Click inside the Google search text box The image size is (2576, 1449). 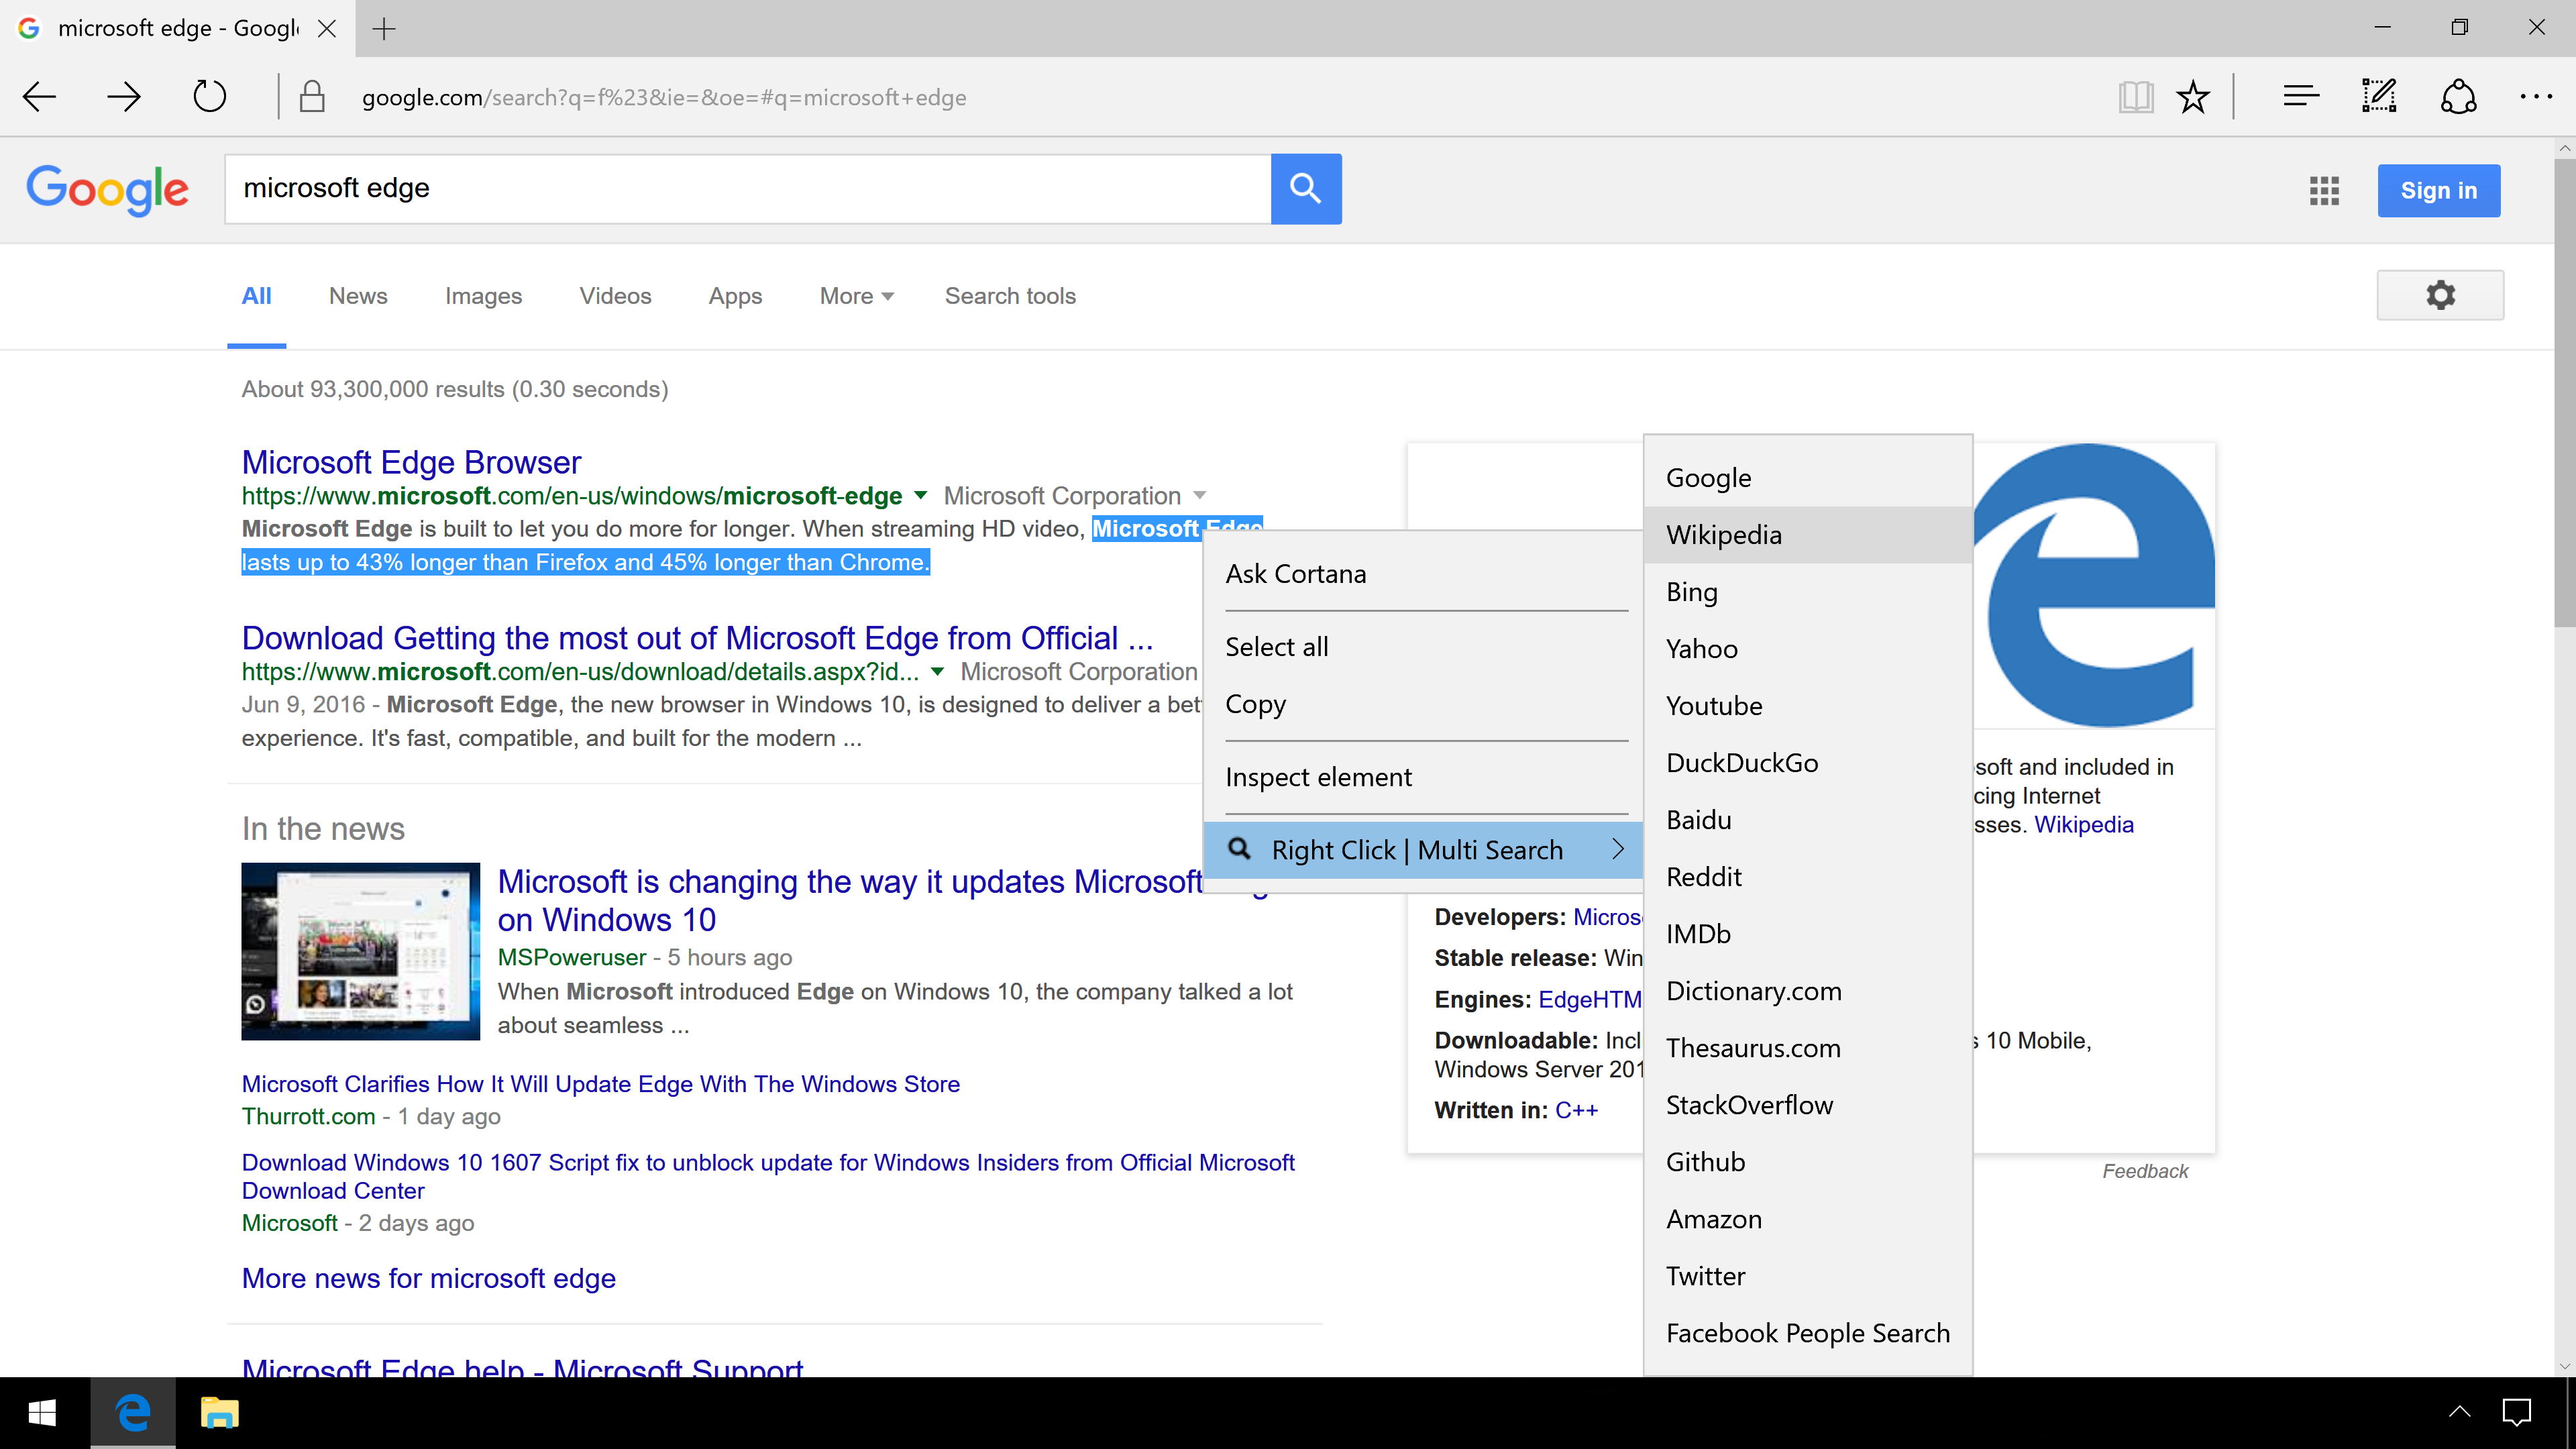point(747,189)
